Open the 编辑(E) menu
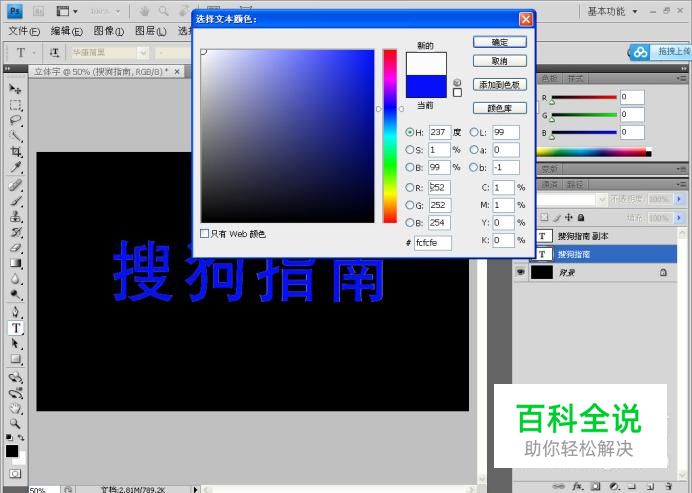 tap(67, 31)
